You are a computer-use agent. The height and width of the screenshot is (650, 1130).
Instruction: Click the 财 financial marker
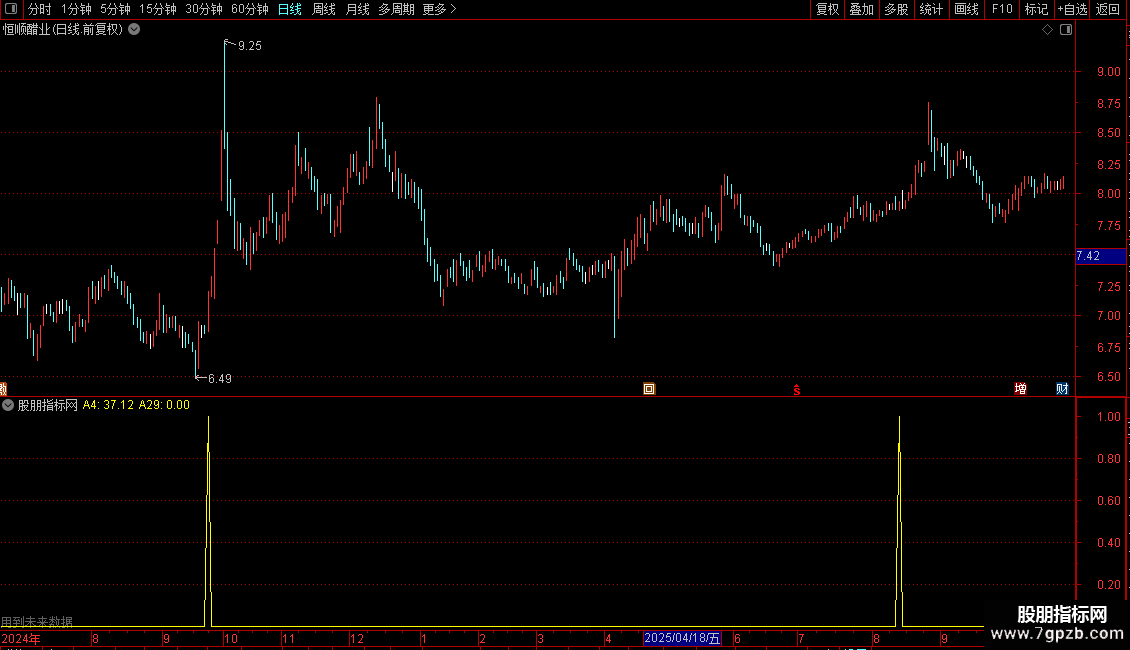pos(1062,389)
